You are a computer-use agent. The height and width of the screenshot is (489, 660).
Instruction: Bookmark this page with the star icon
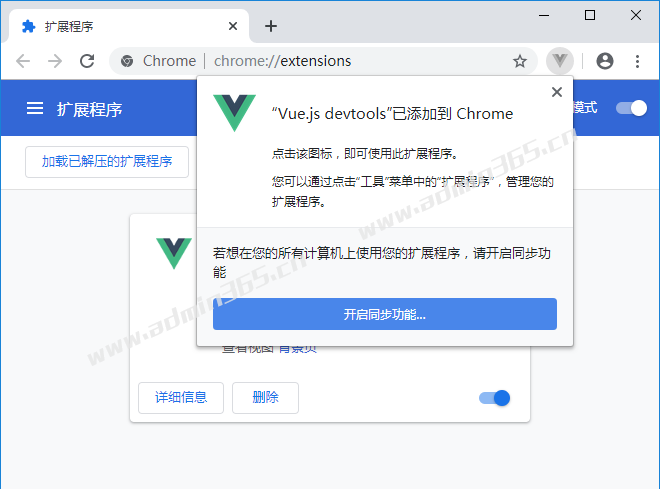coord(520,61)
